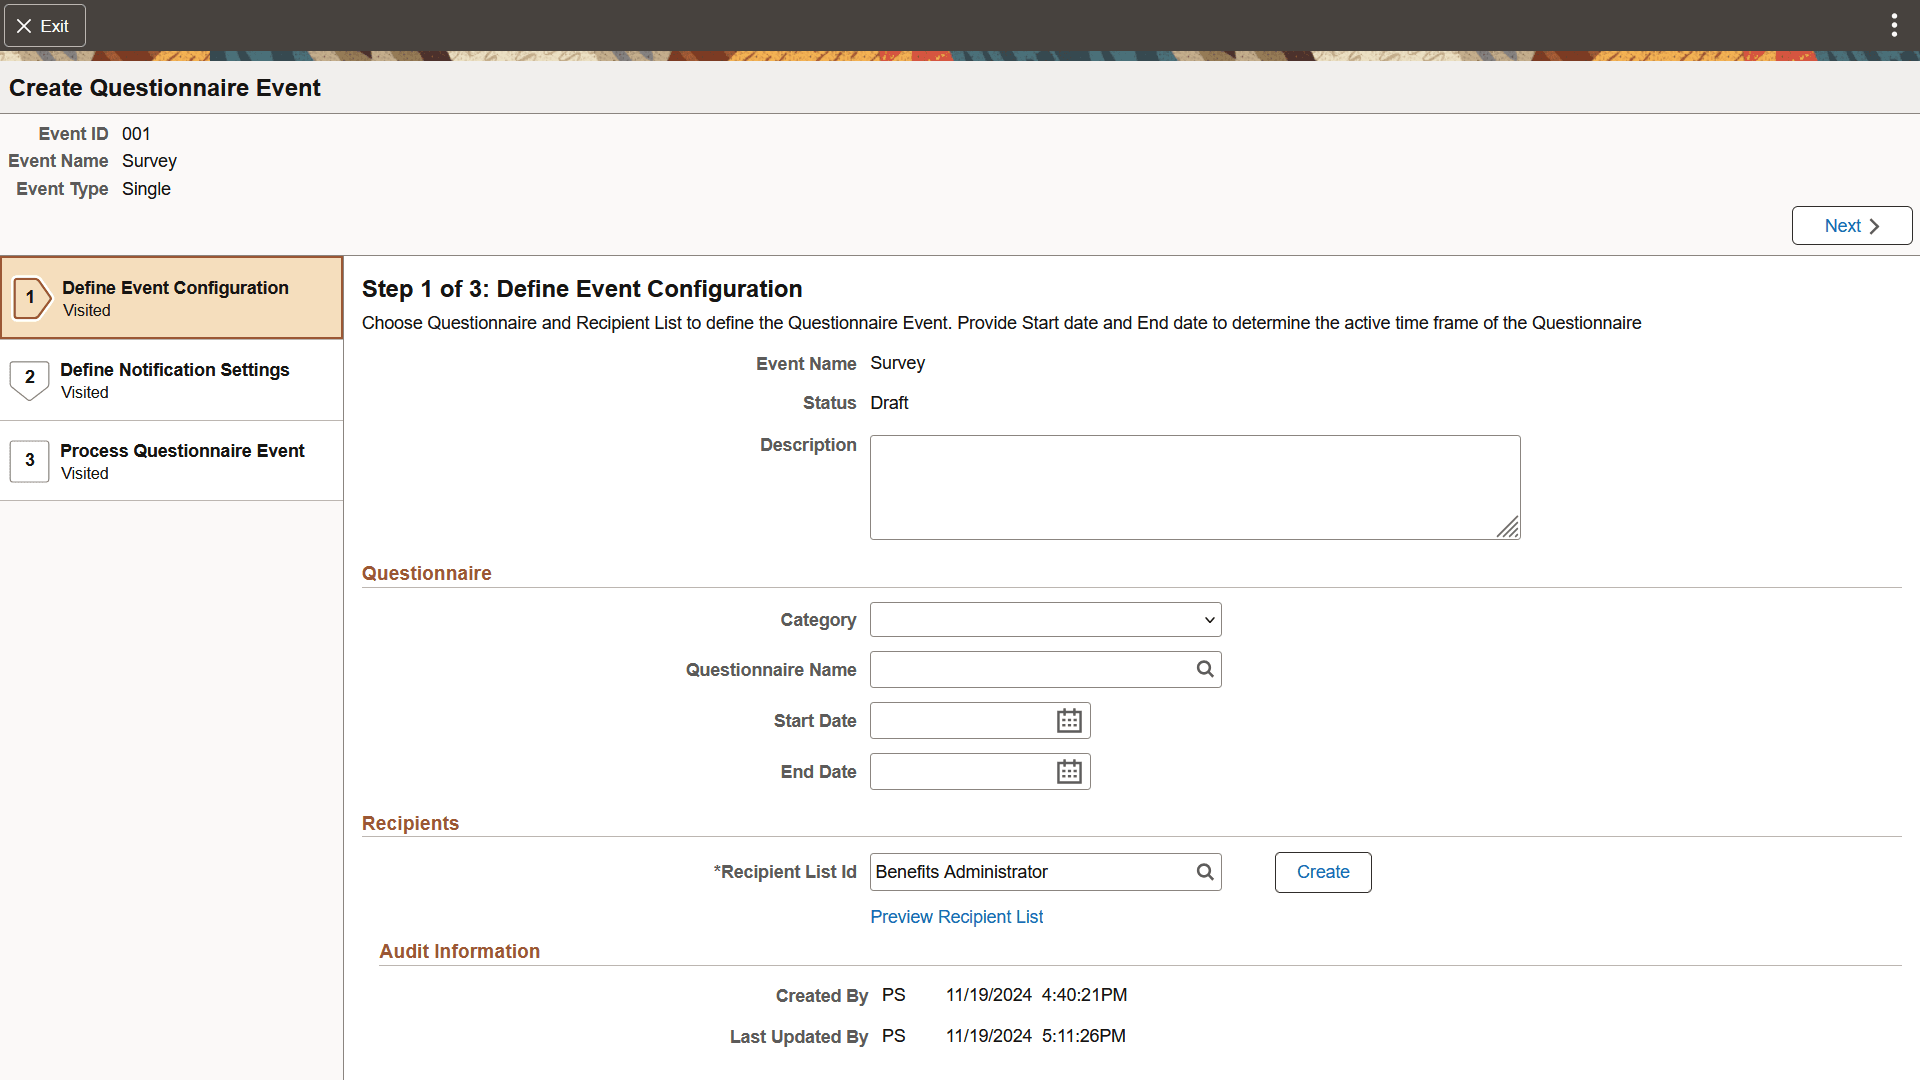Open the Category dropdown

pos(1044,619)
